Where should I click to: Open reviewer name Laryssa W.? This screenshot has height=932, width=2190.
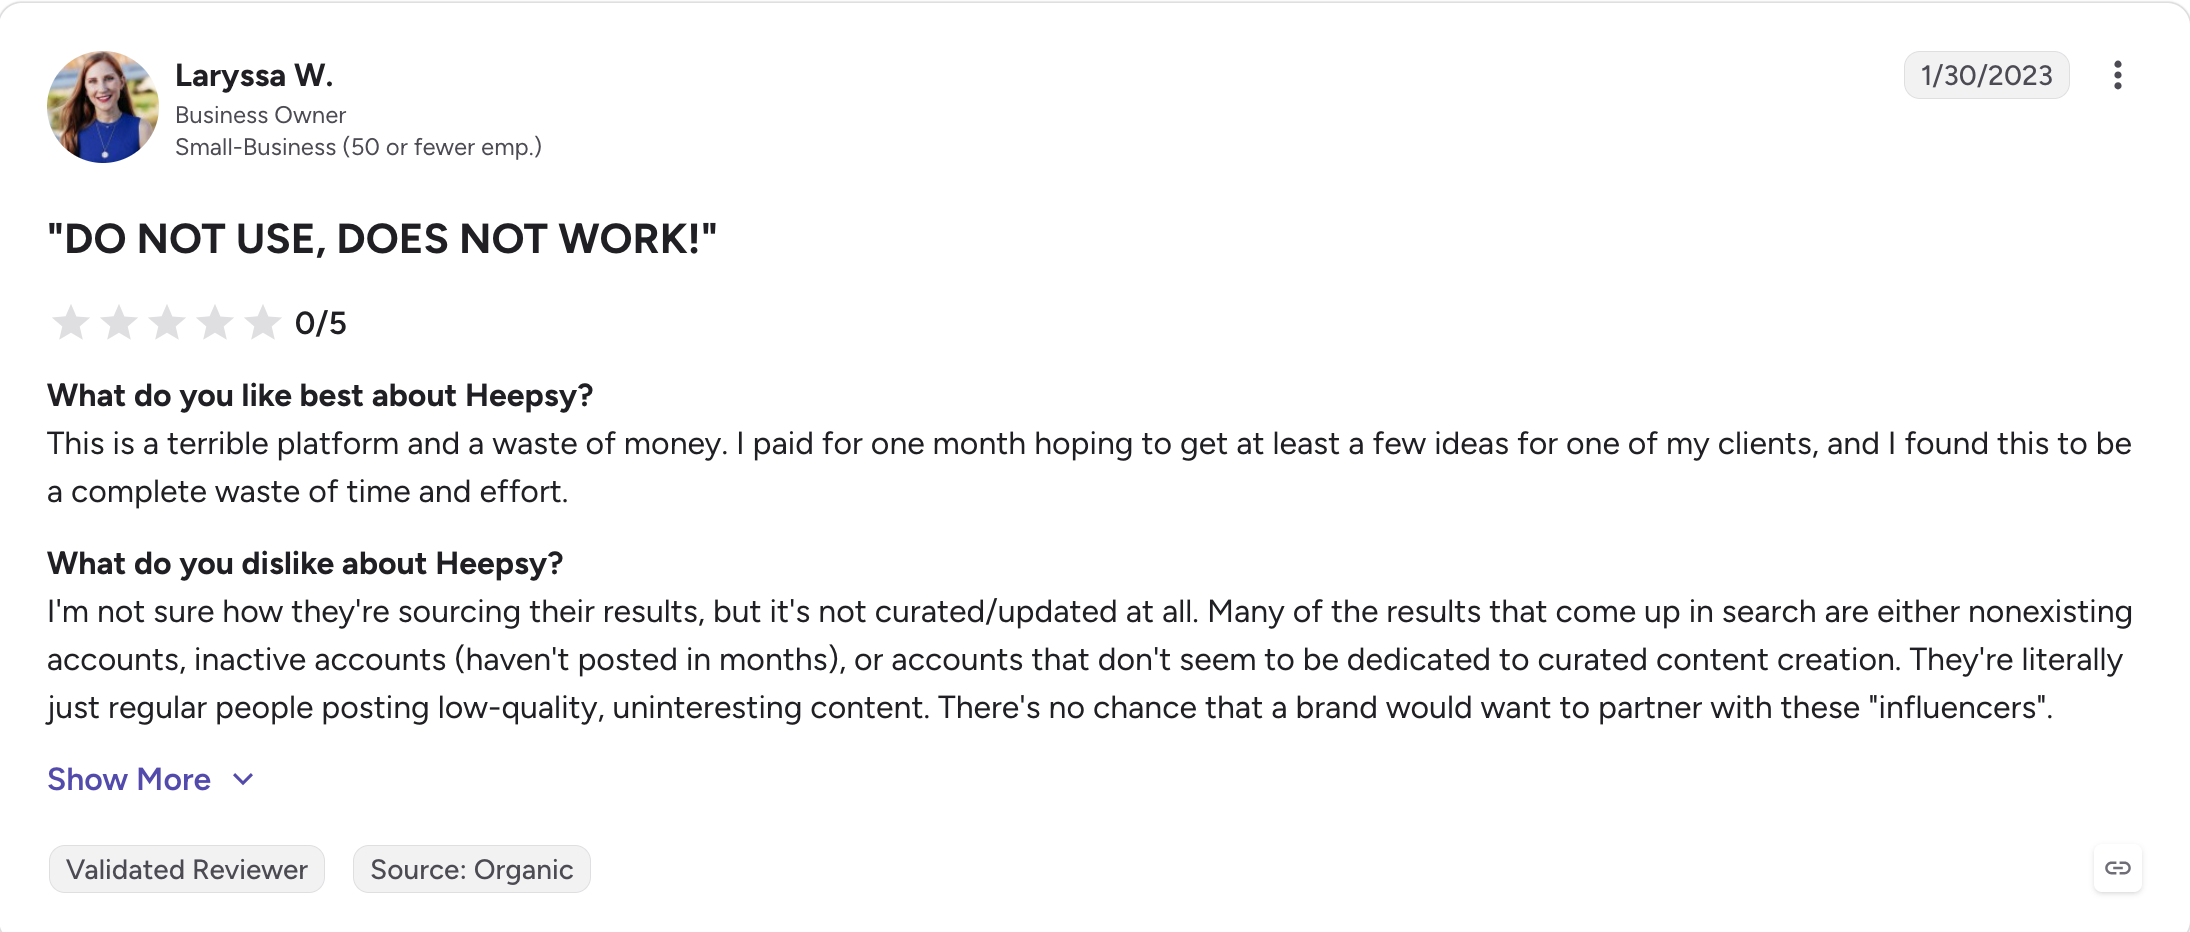[254, 75]
